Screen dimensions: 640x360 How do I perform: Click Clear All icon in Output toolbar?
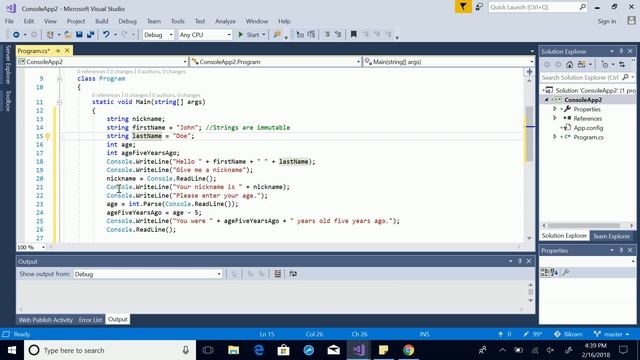pyautogui.click(x=278, y=274)
